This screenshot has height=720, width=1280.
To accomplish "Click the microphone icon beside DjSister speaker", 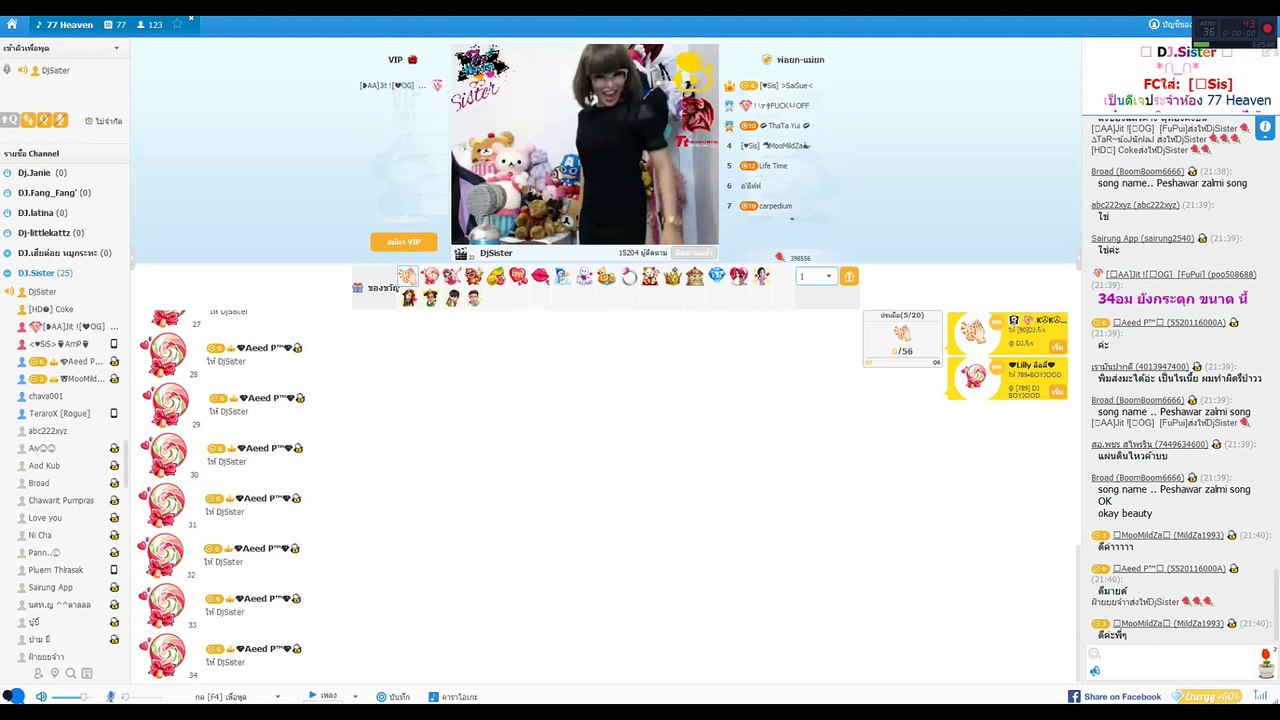I will point(8,70).
